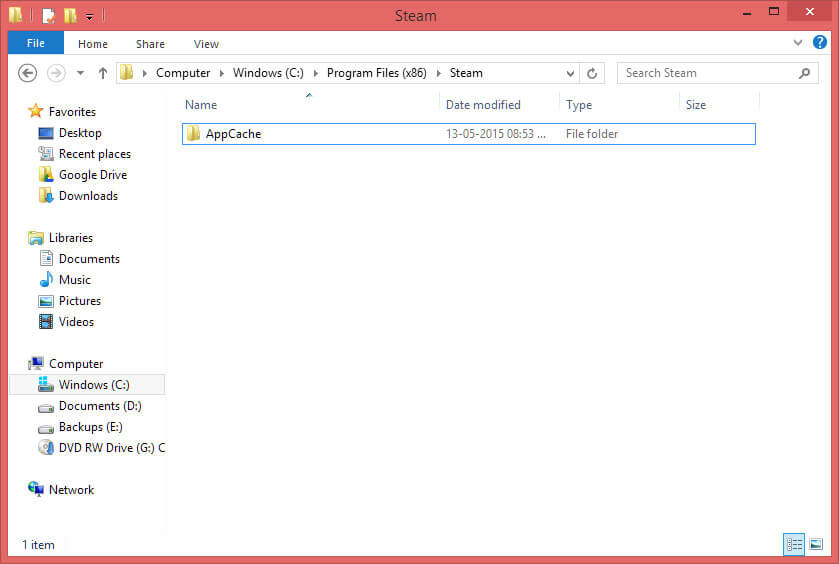Open the Music library
This screenshot has width=839, height=564.
coord(75,280)
